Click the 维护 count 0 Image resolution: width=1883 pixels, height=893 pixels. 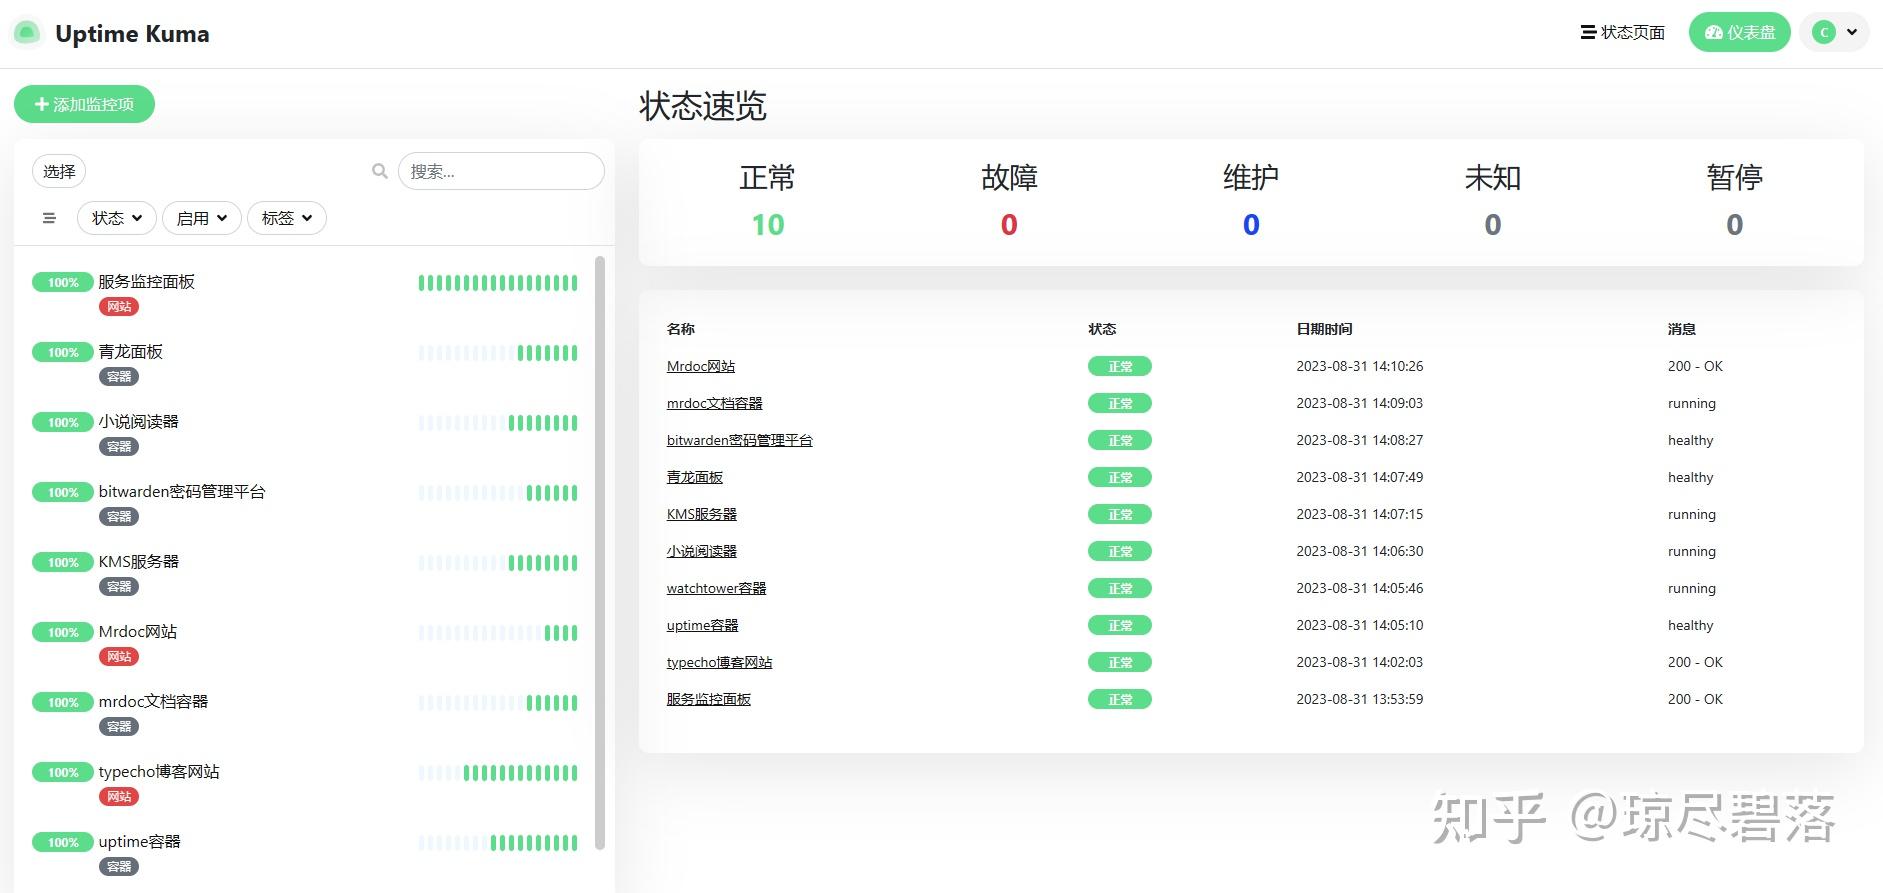pyautogui.click(x=1251, y=225)
